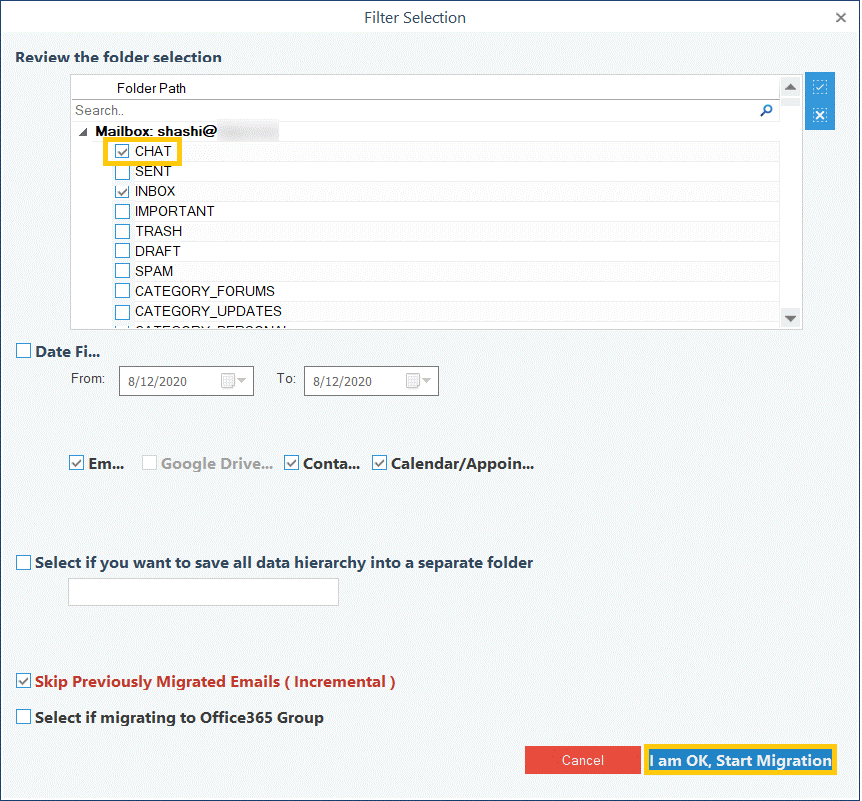Check the CATEGORY_UPDATES folder checkbox

click(122, 311)
